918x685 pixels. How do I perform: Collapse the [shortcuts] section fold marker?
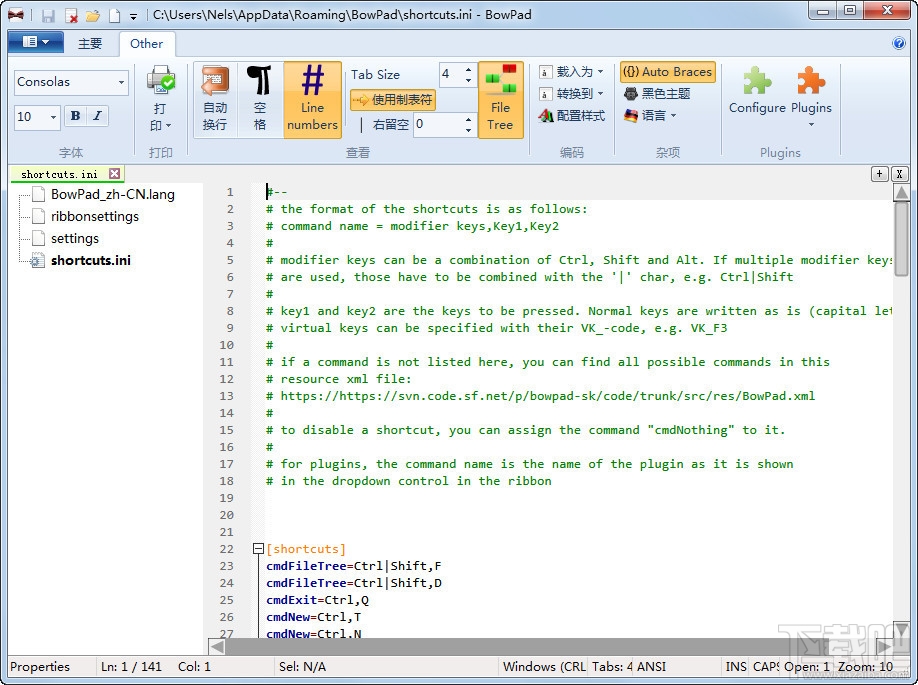(x=258, y=549)
